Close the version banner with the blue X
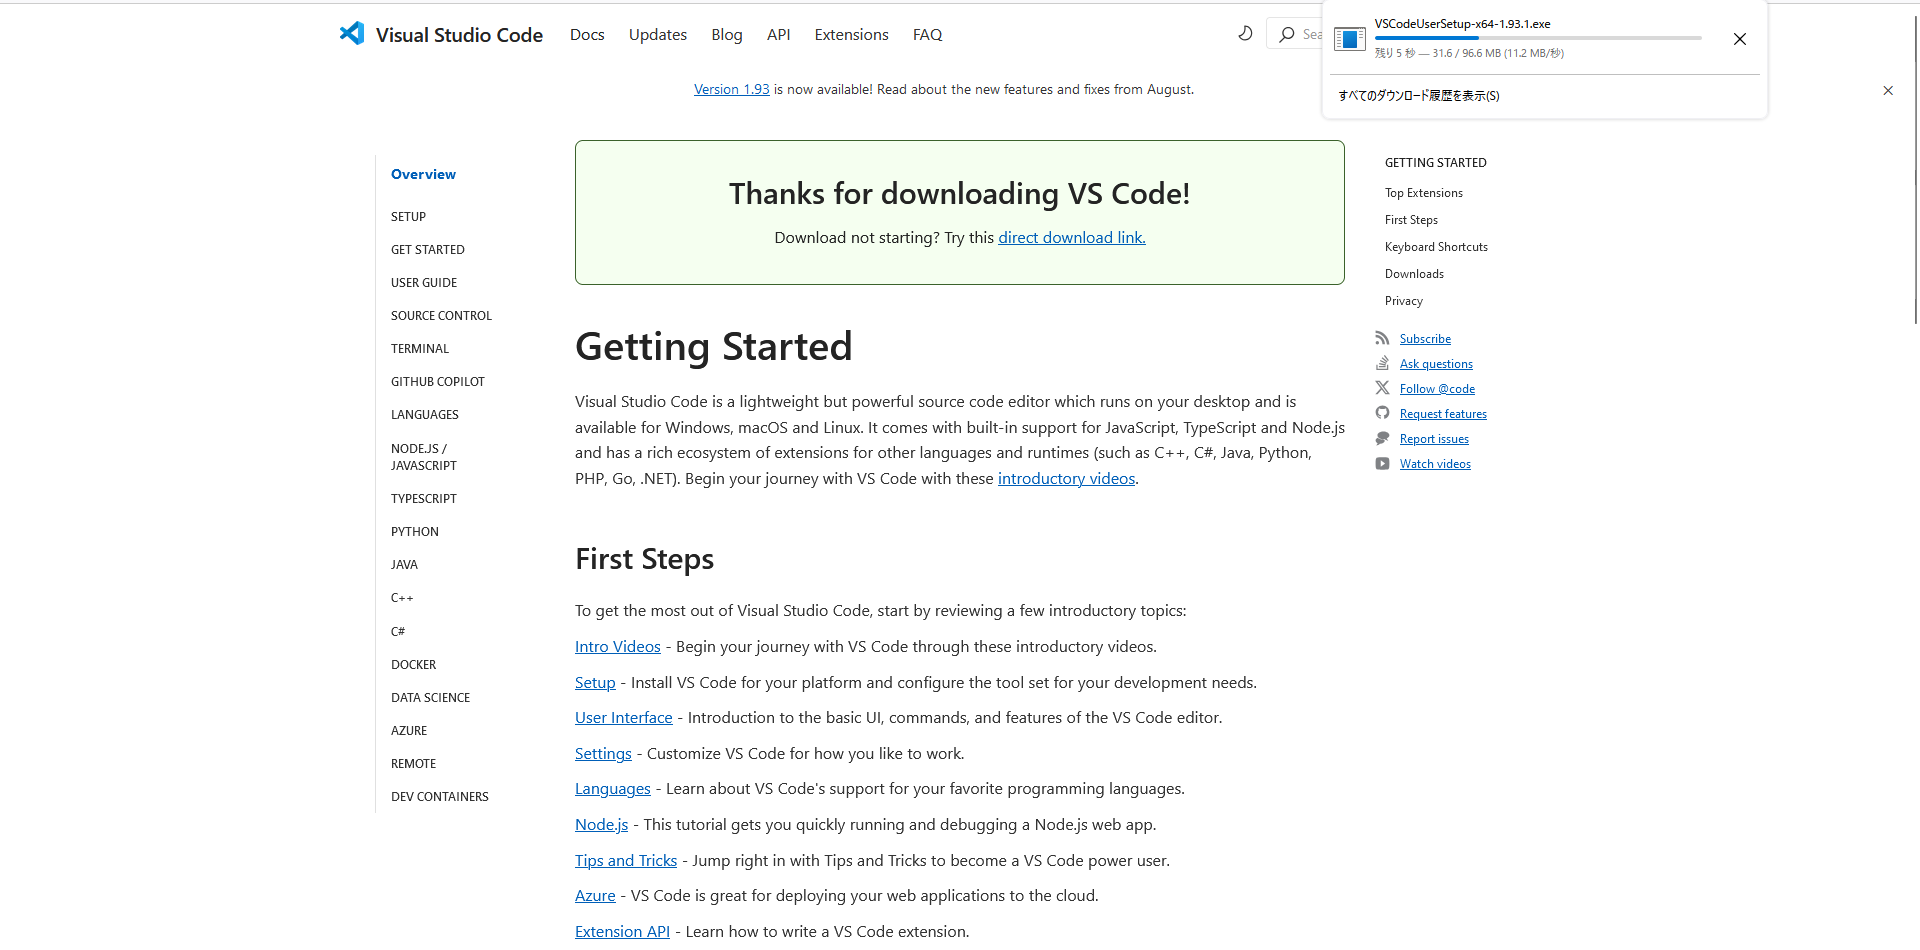Screen dimensions: 1920x950 [x=1888, y=90]
